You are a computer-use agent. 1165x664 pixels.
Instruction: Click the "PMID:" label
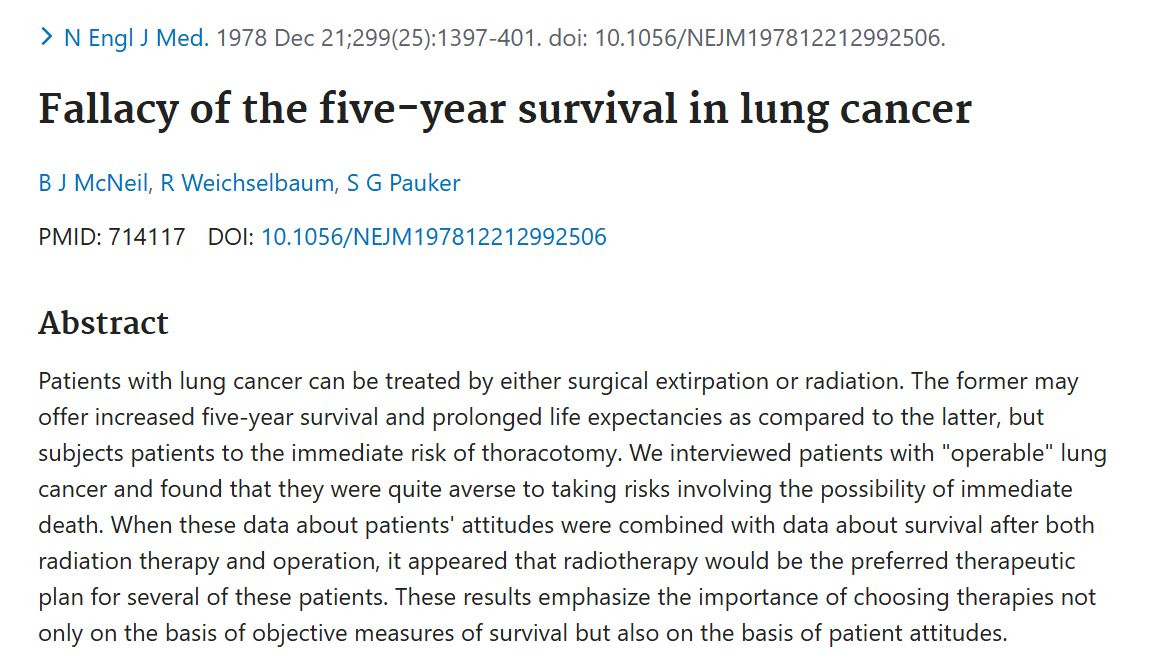70,237
